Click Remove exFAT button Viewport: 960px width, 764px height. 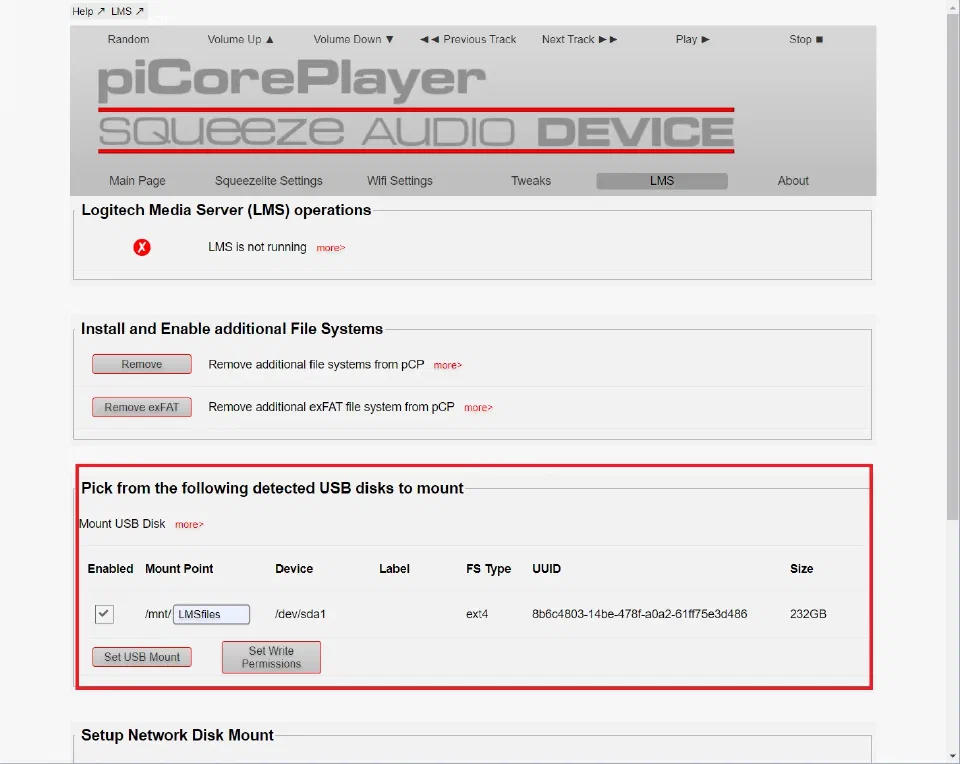click(x=141, y=407)
